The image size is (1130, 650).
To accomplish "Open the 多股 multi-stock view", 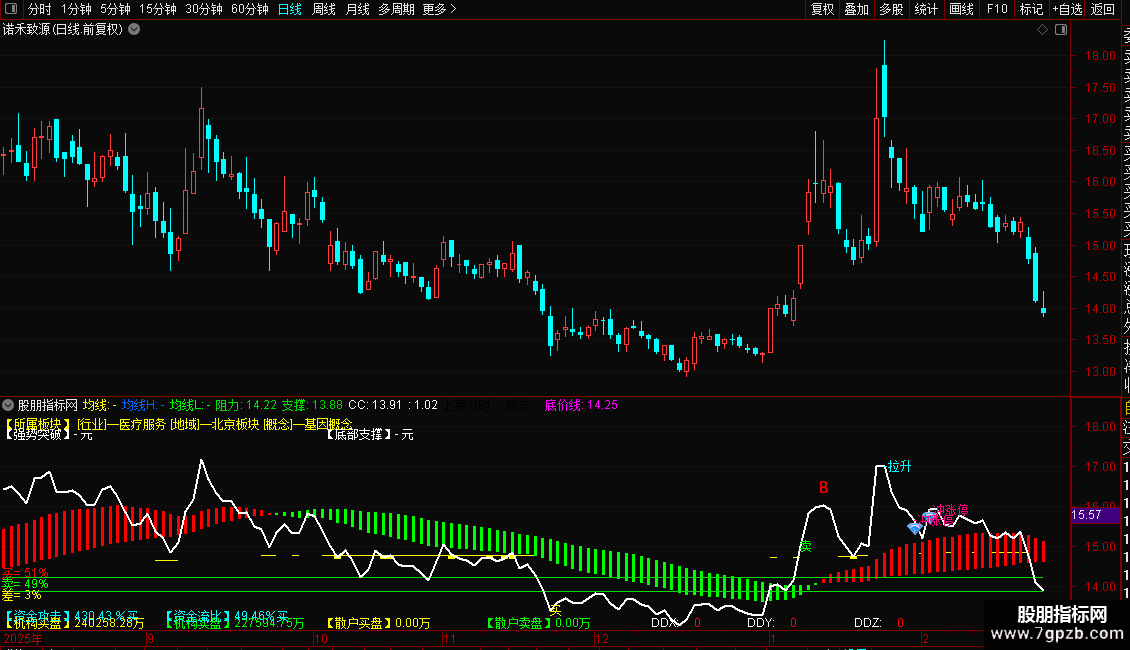I will (x=891, y=9).
